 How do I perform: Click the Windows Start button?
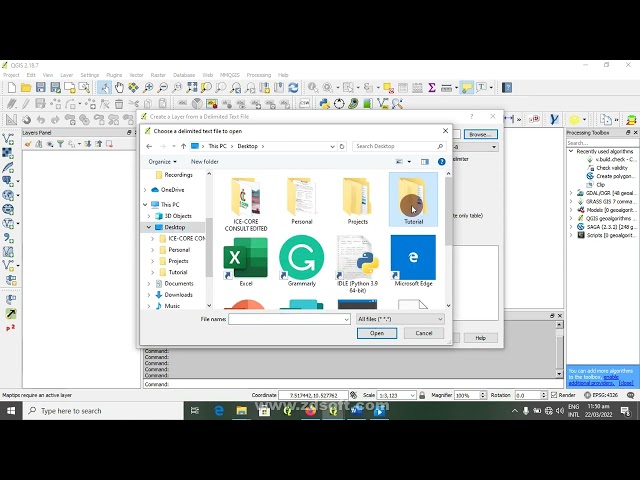point(11,411)
